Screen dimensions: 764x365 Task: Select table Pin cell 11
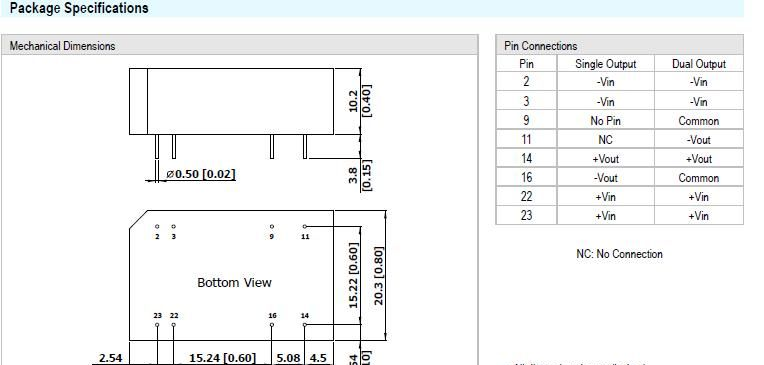click(526, 139)
